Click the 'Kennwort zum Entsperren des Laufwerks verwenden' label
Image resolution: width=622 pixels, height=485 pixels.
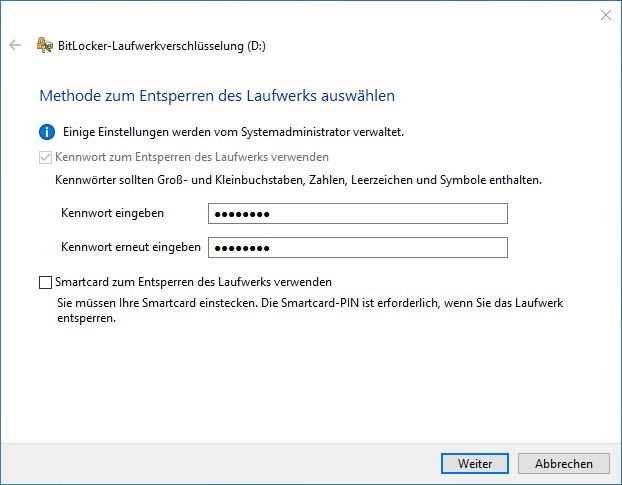click(x=192, y=158)
